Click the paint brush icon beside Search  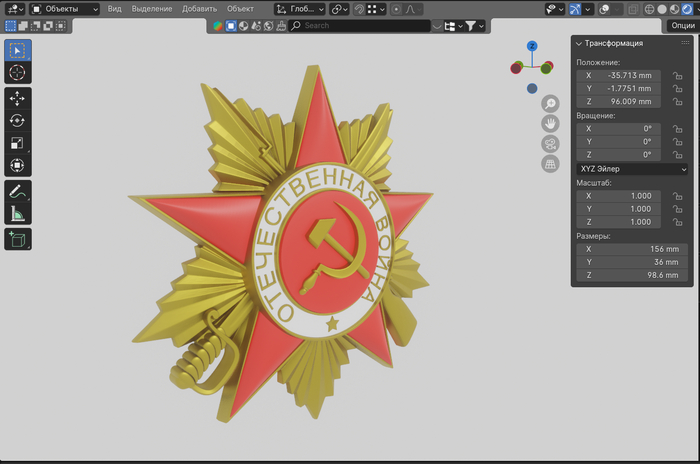coord(281,26)
